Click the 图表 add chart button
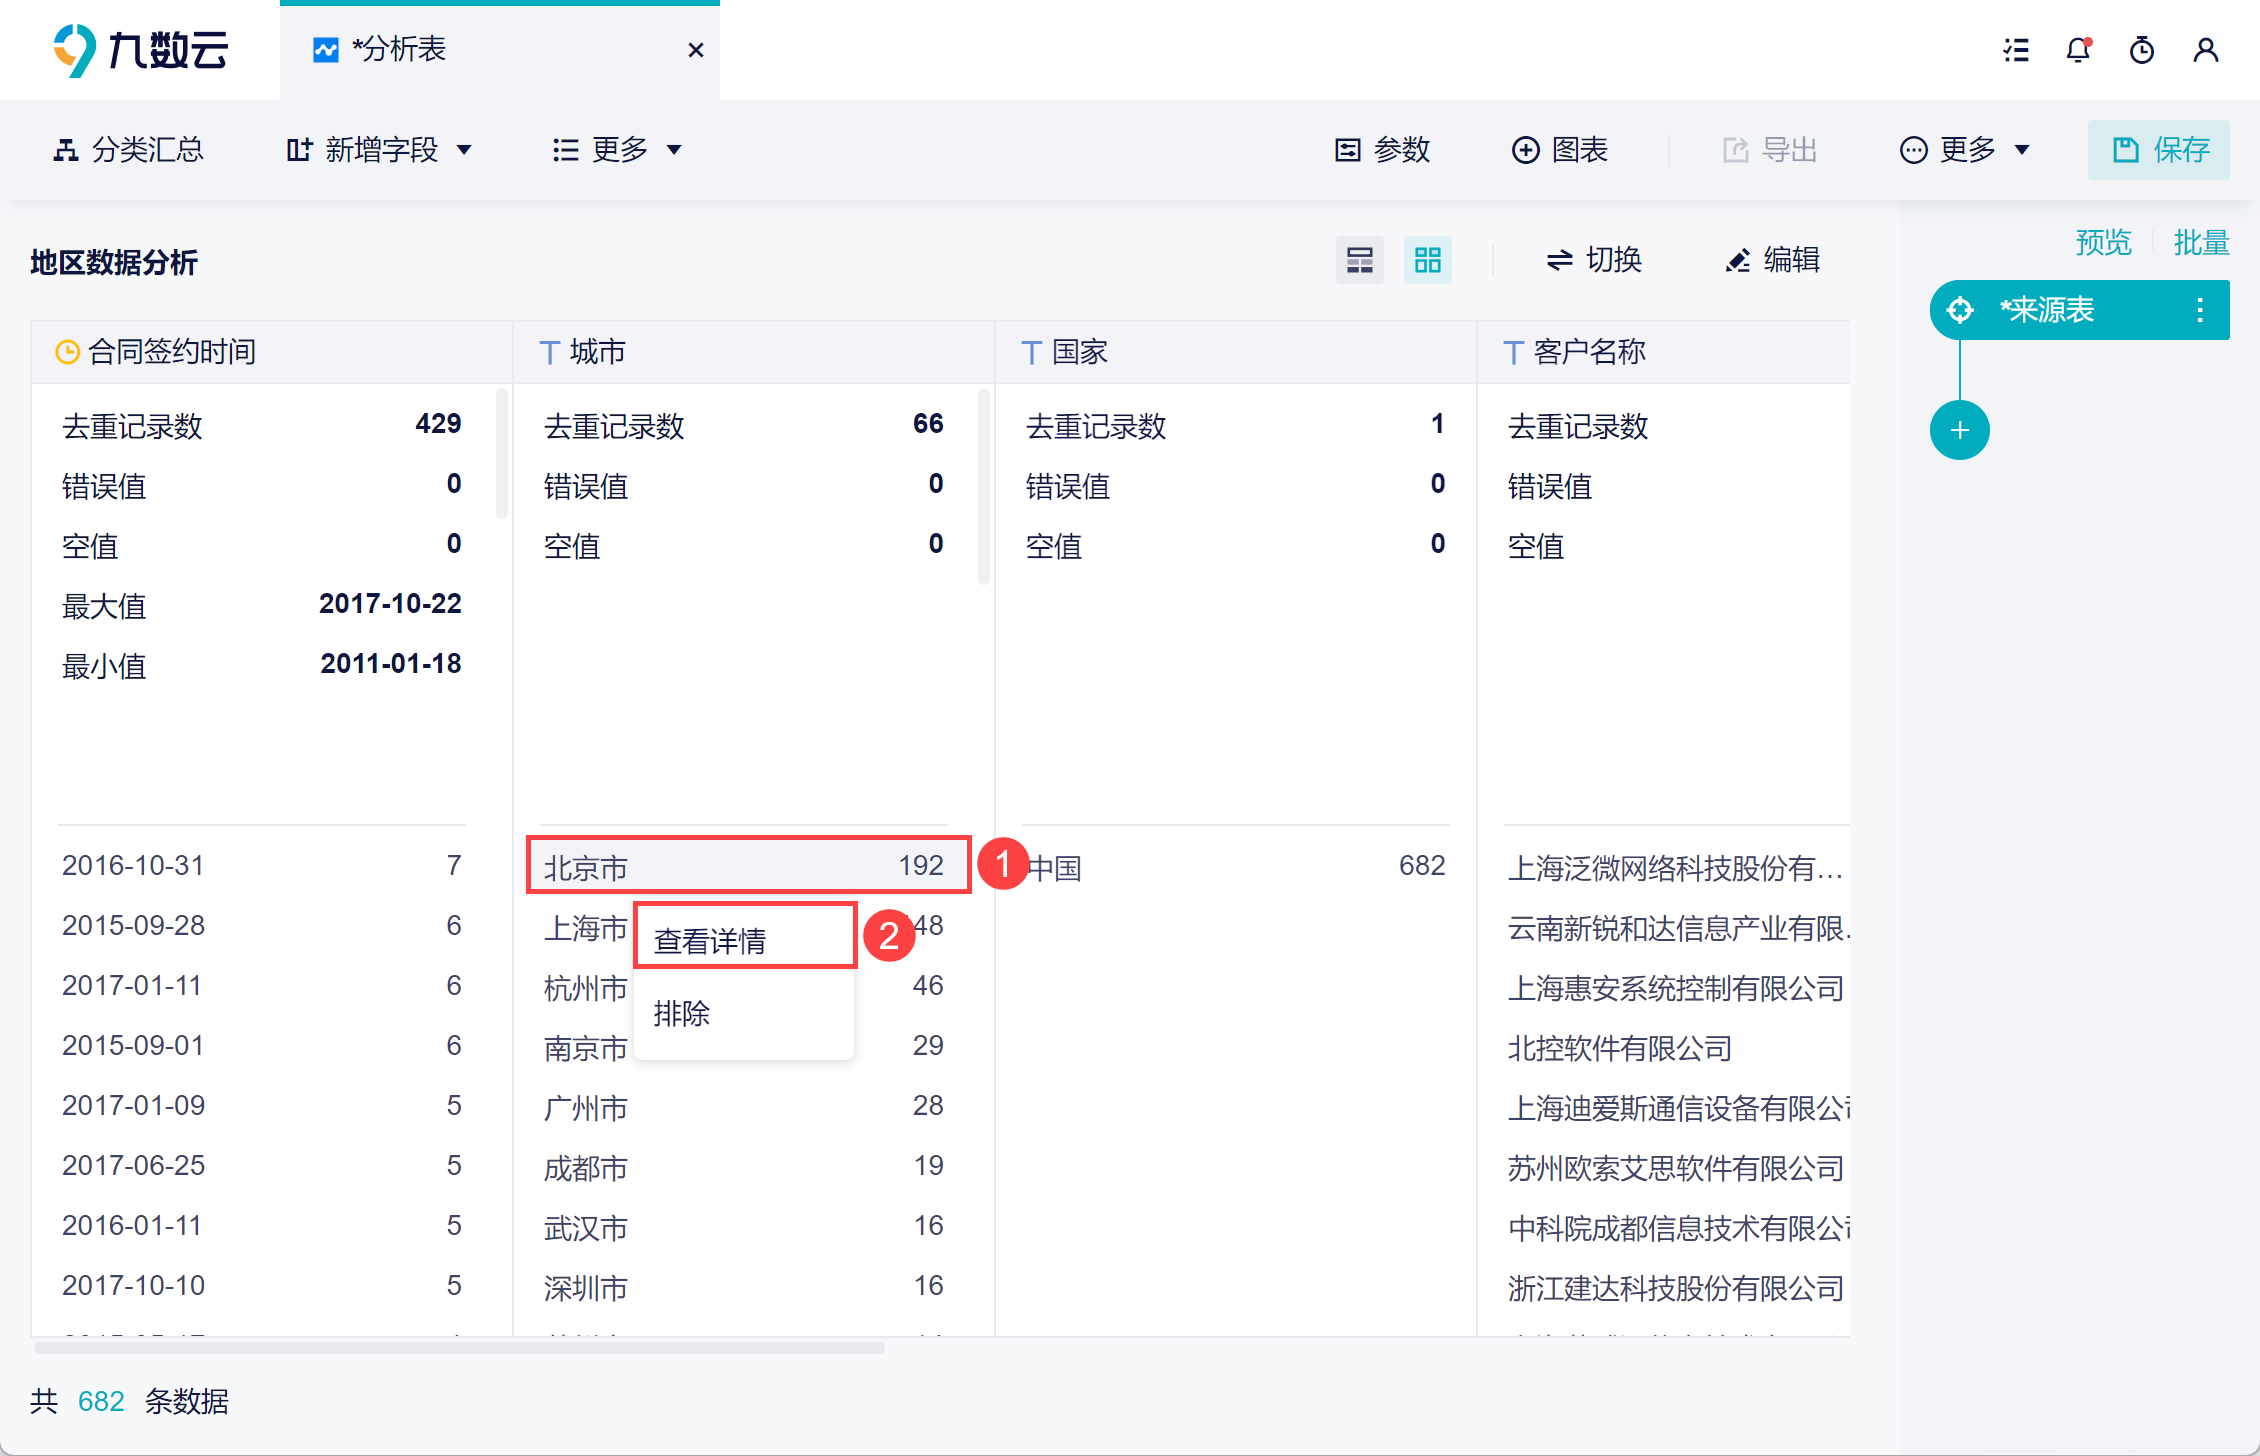Viewport: 2260px width, 1456px height. pos(1559,150)
